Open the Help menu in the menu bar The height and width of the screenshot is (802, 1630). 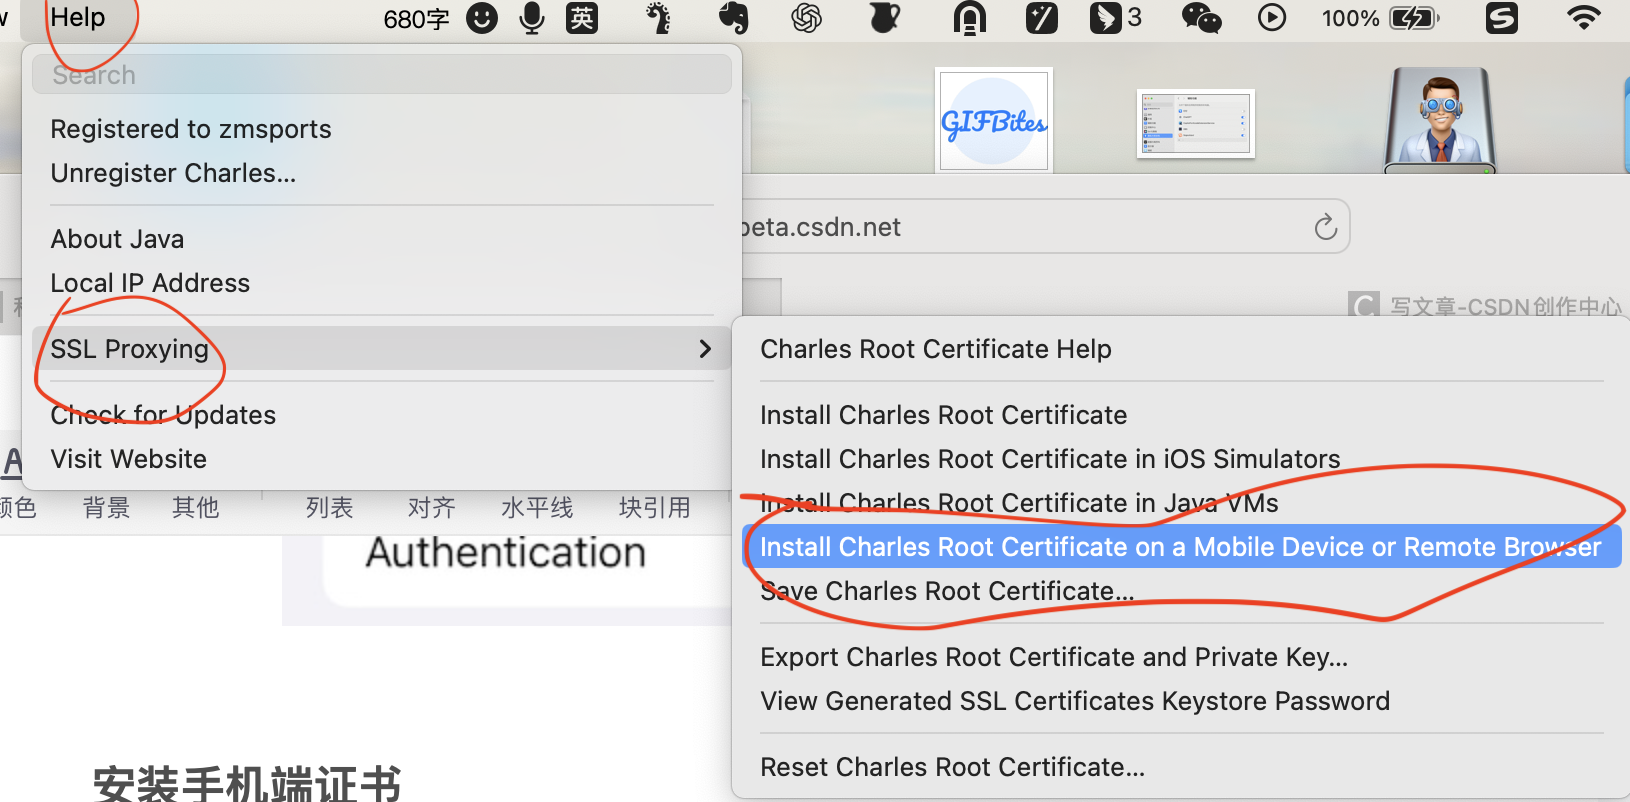pyautogui.click(x=78, y=18)
